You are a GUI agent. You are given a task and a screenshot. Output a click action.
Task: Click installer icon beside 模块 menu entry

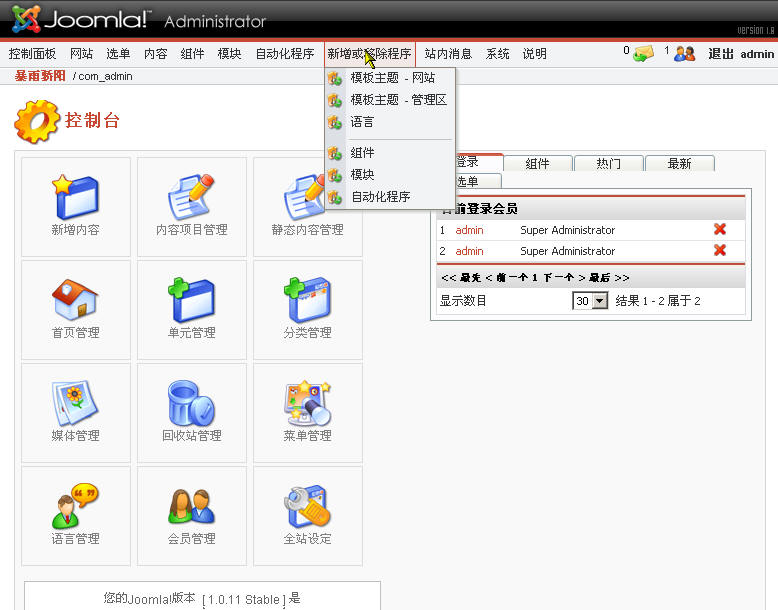click(335, 175)
